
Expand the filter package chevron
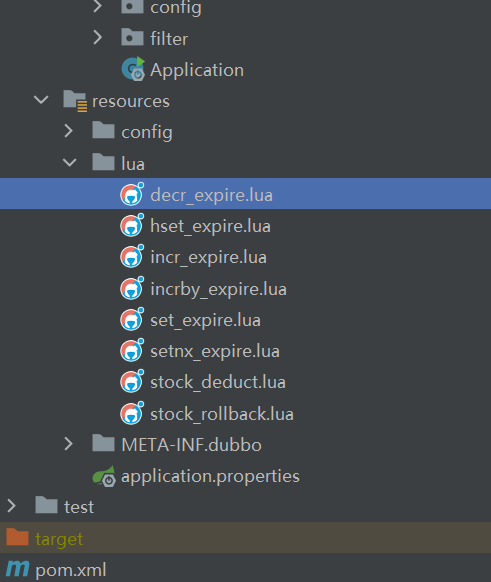click(x=98, y=37)
